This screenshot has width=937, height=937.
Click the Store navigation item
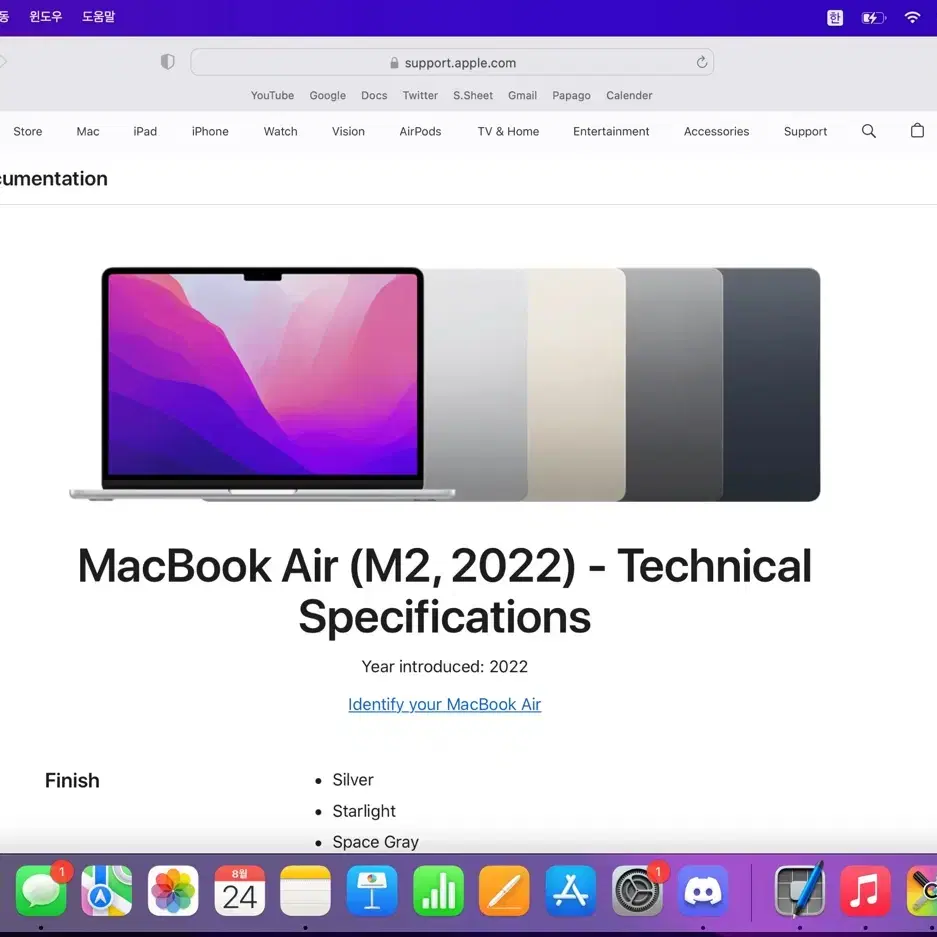[x=27, y=131]
